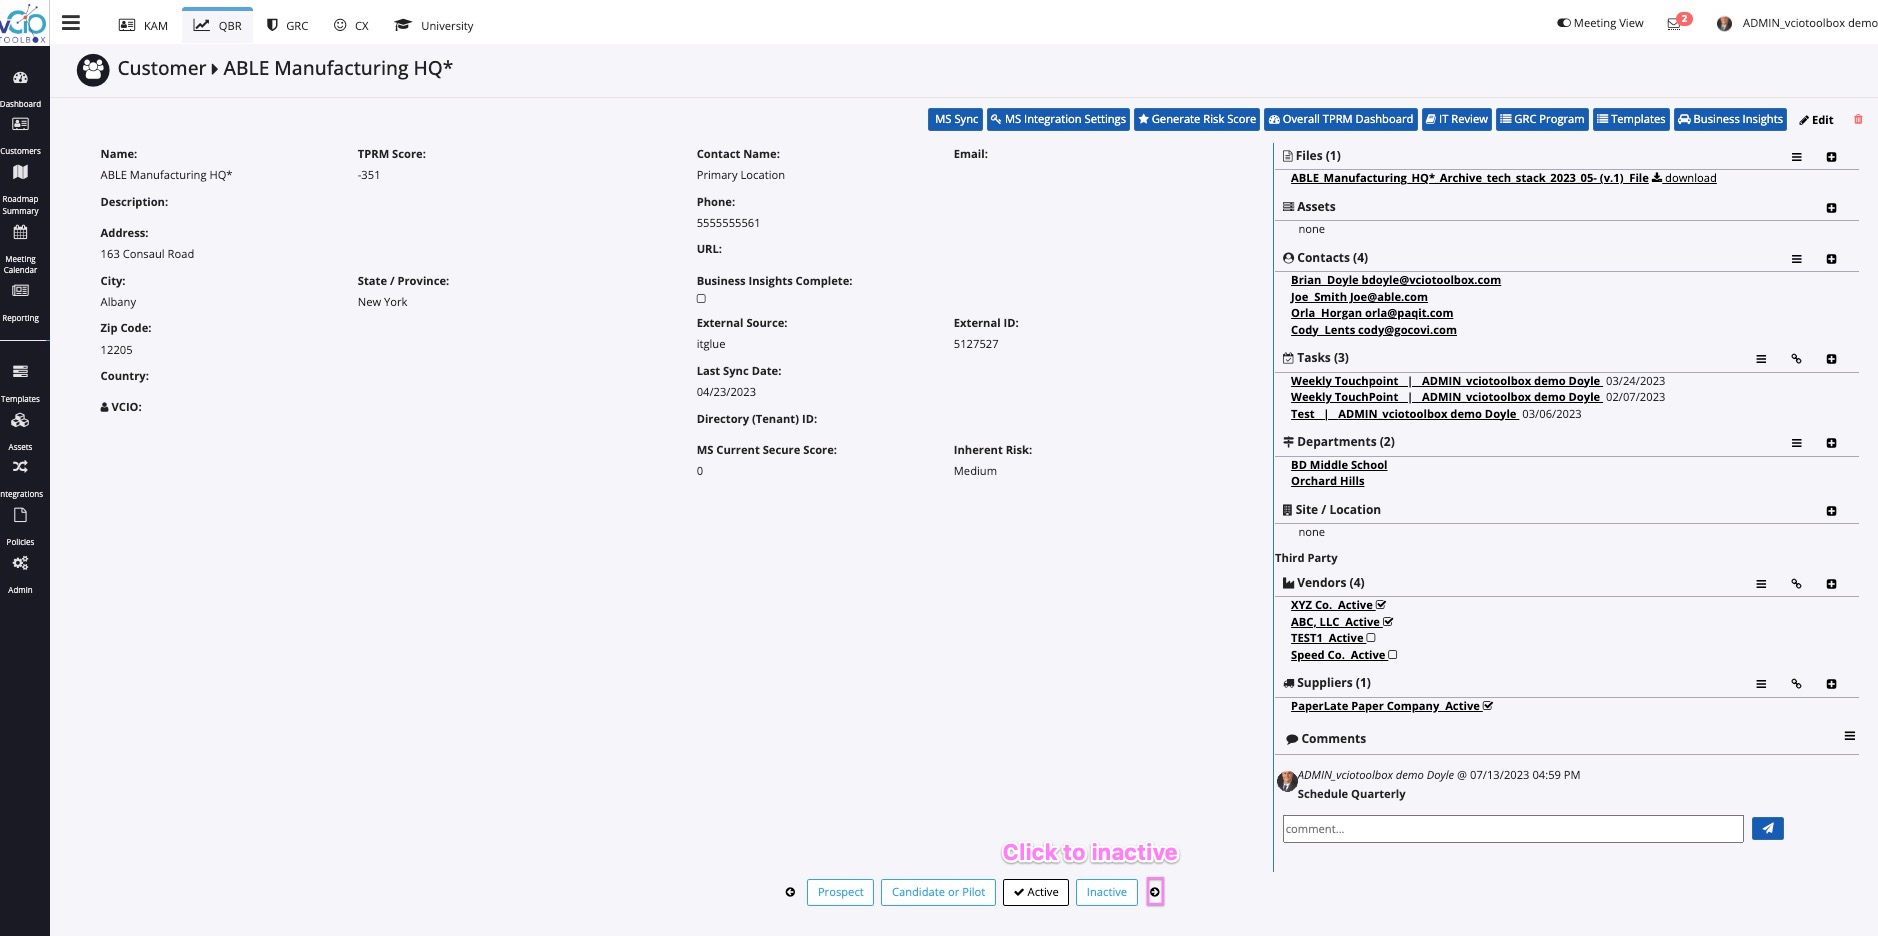Toggle PaperLate Paper Company Active checkbox
This screenshot has height=936, width=1878.
pos(1488,706)
